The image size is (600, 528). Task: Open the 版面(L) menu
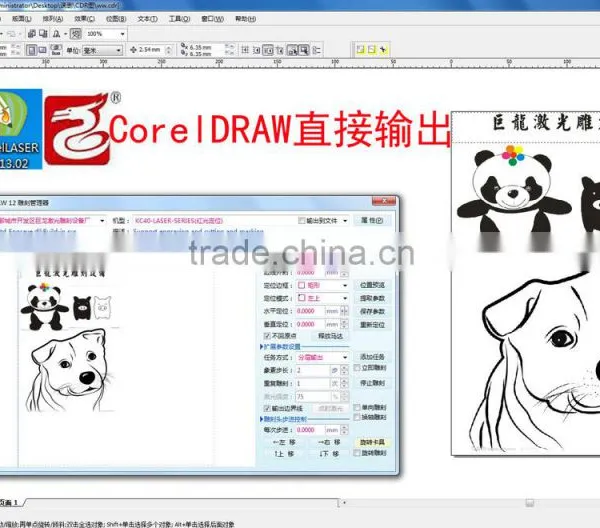coord(21,18)
